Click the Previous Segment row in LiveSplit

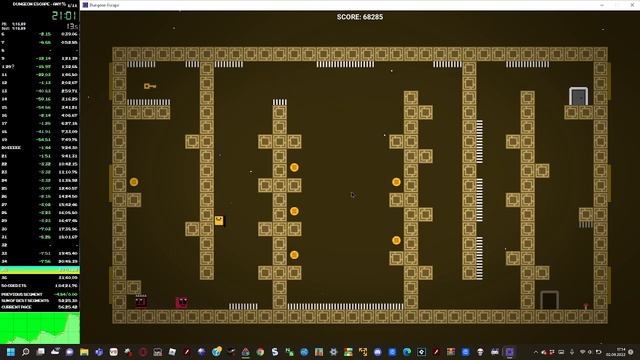(40, 294)
